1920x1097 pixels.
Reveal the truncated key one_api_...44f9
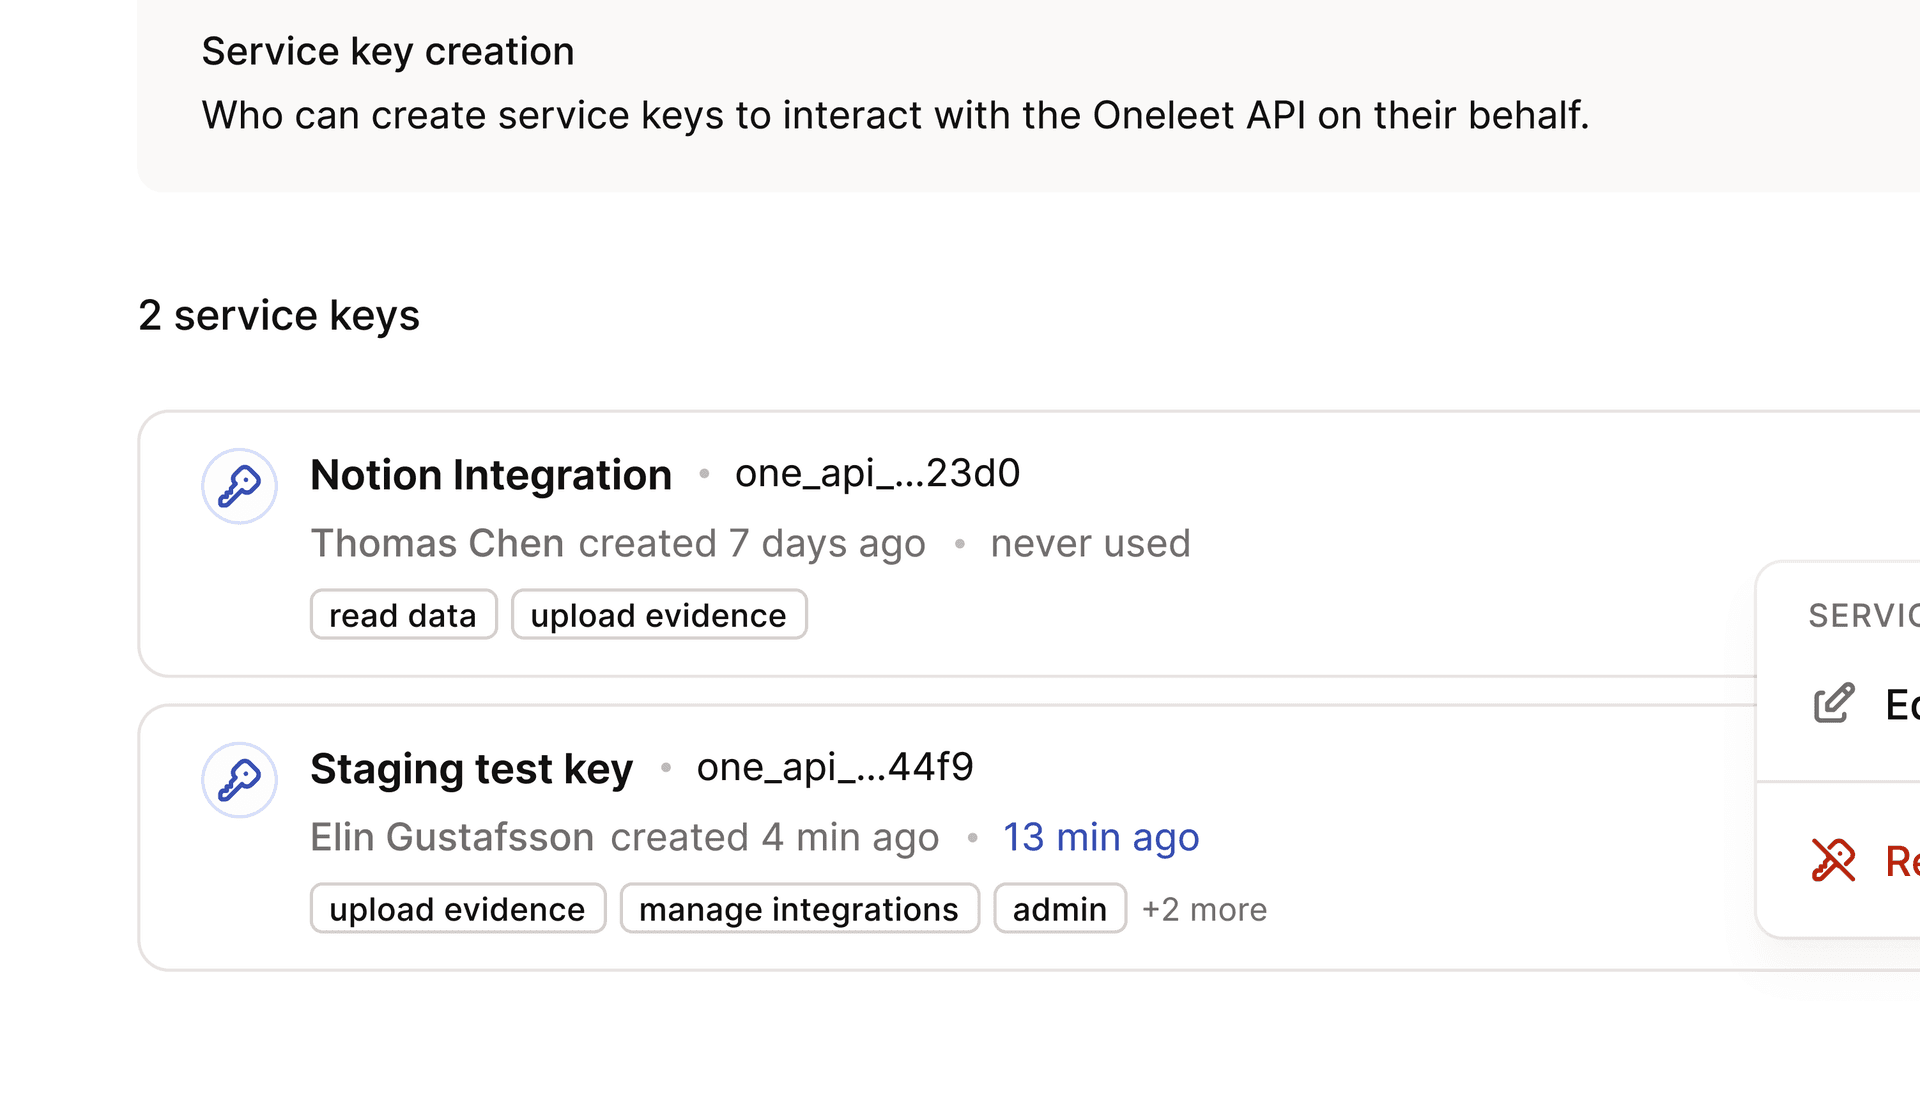coord(835,767)
